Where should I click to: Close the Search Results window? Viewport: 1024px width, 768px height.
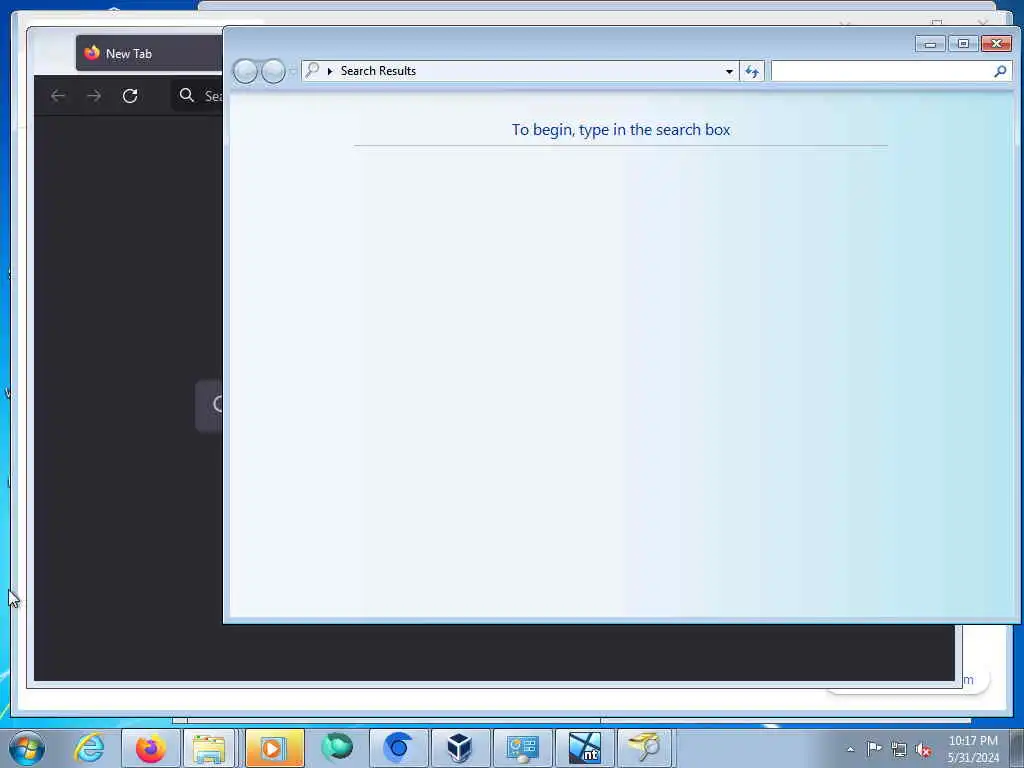click(996, 44)
